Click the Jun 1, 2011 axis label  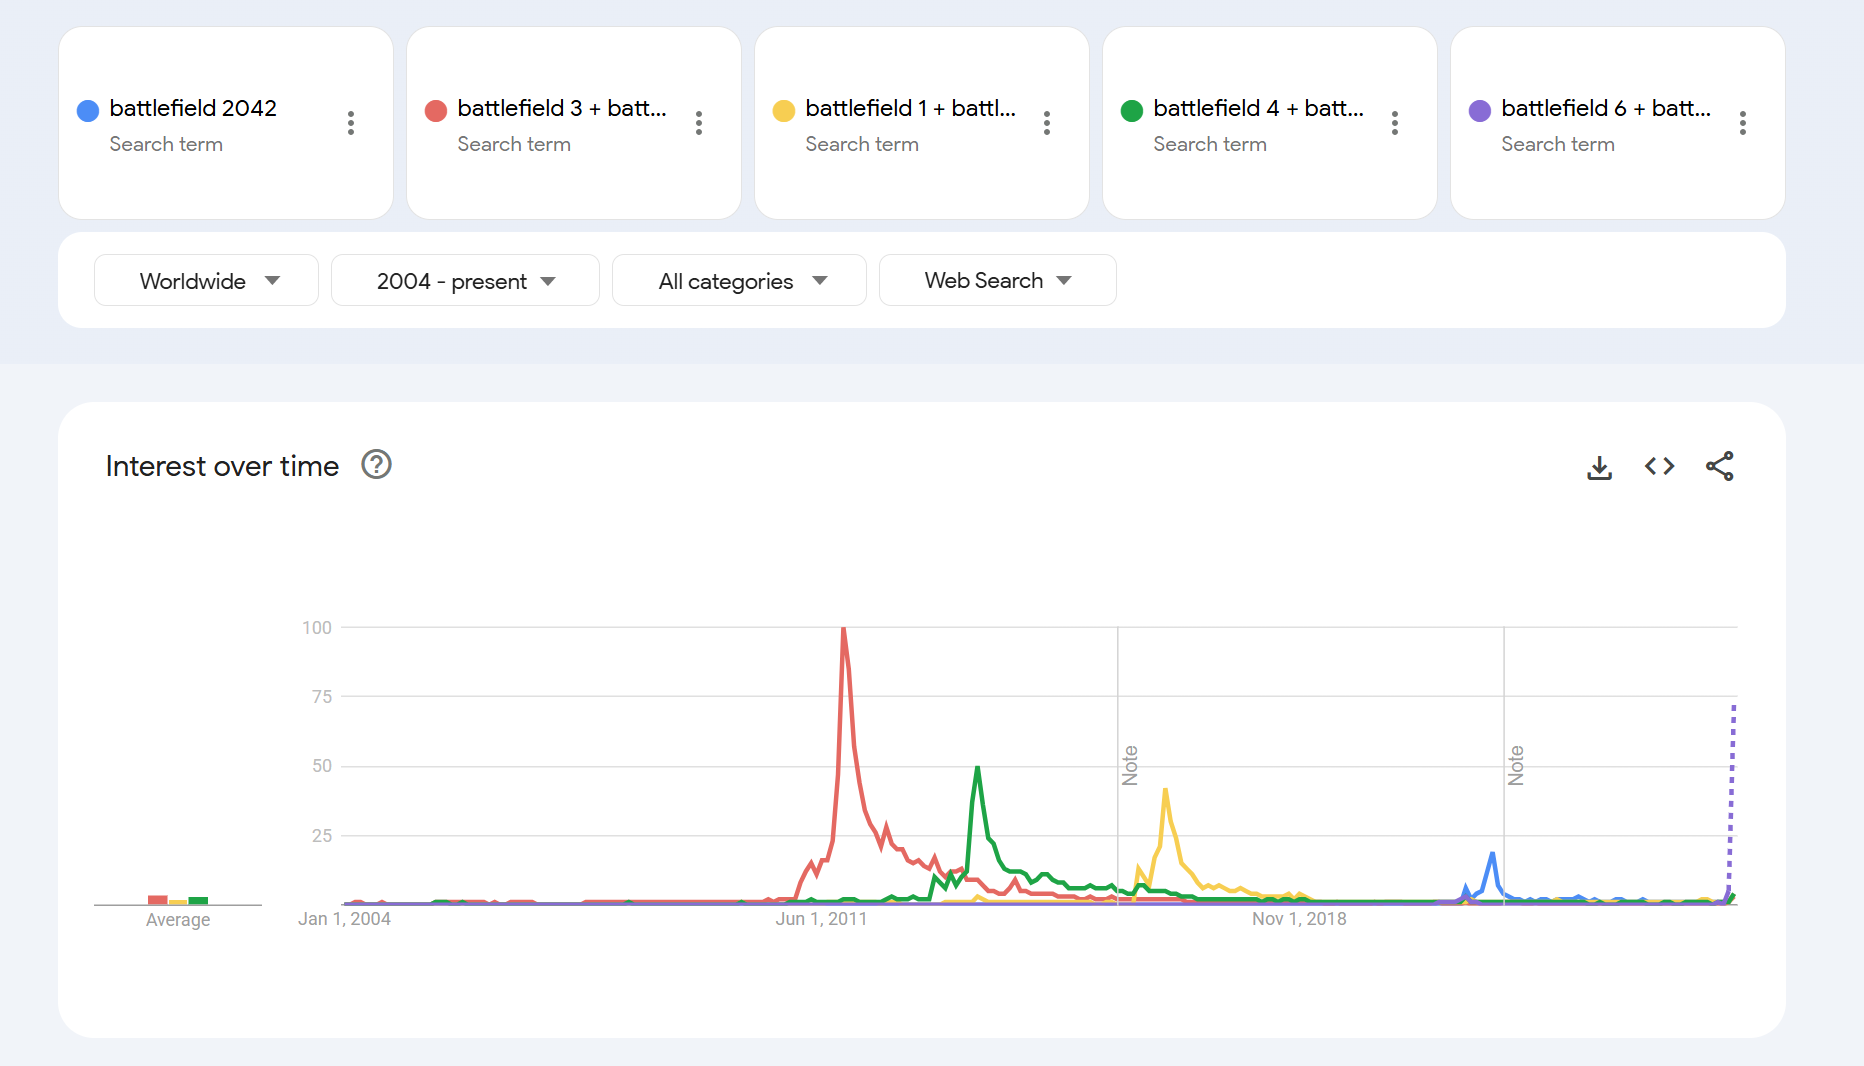[821, 919]
